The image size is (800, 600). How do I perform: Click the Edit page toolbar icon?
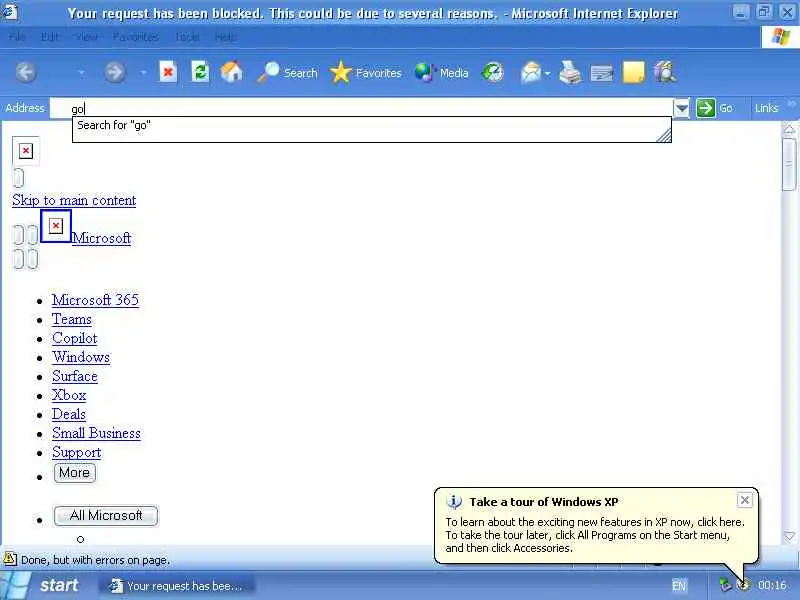point(602,73)
